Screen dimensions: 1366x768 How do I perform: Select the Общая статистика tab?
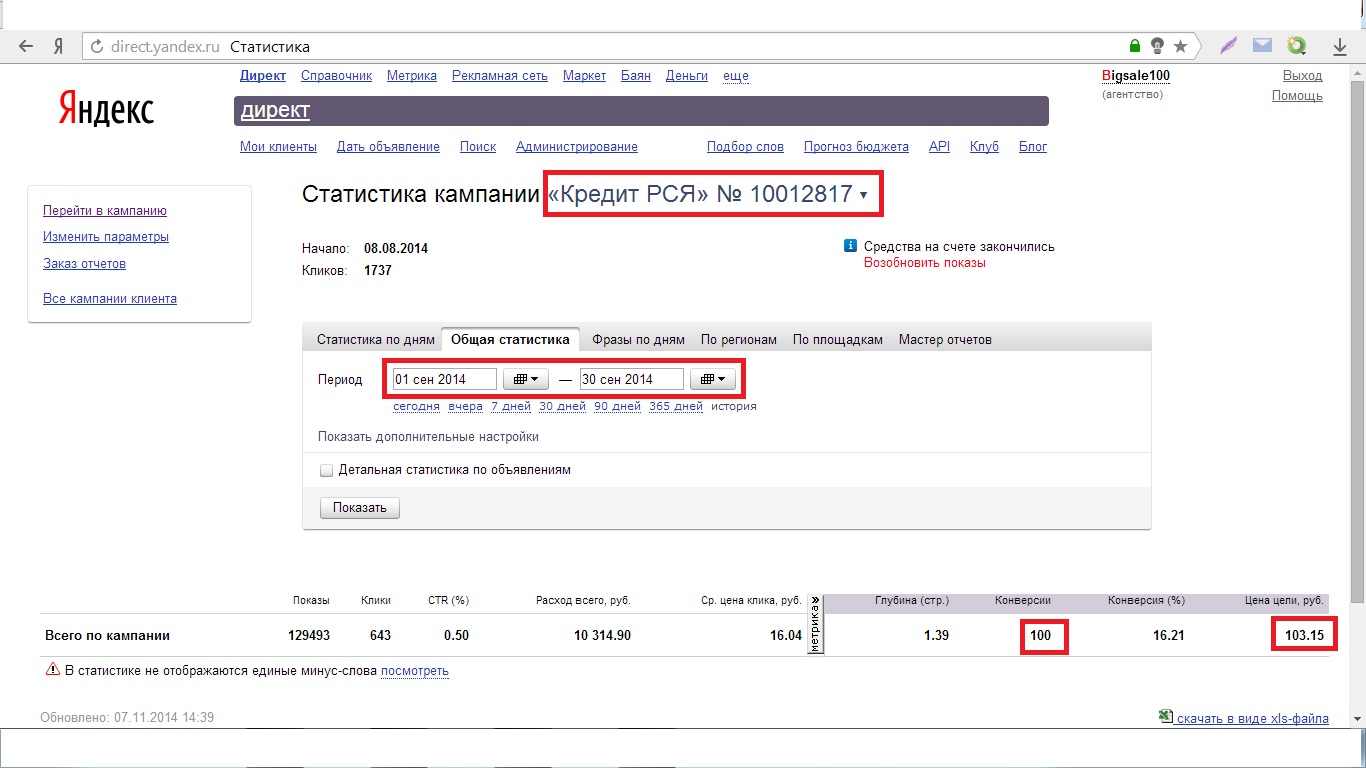(511, 339)
